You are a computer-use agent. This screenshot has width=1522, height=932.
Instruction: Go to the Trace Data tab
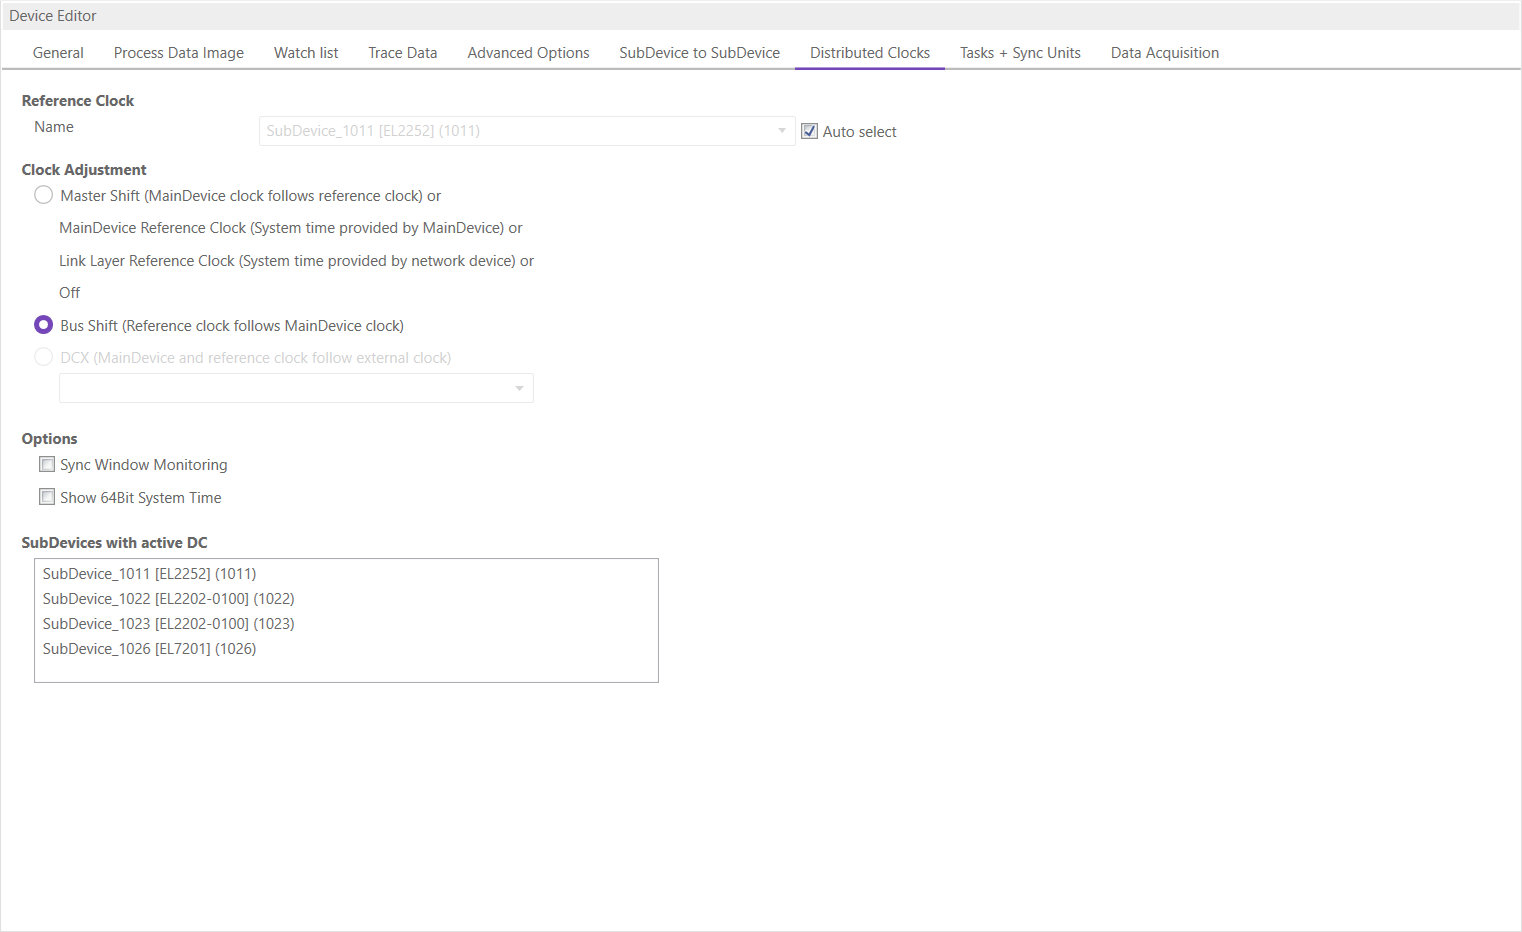coord(402,53)
